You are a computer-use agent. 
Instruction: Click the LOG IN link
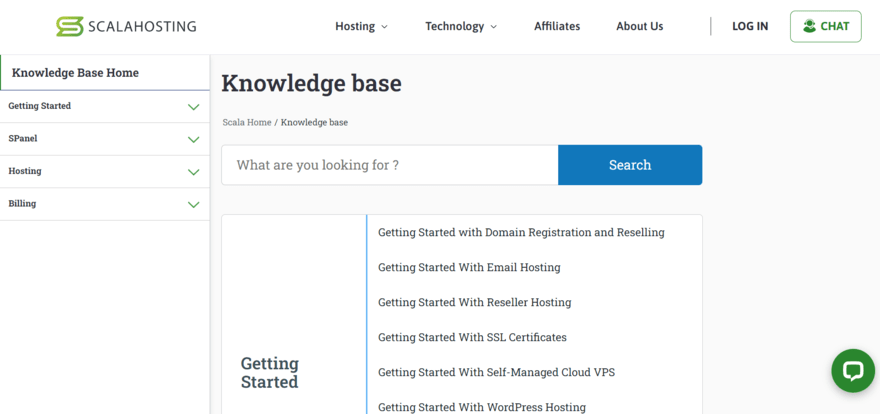click(x=750, y=26)
